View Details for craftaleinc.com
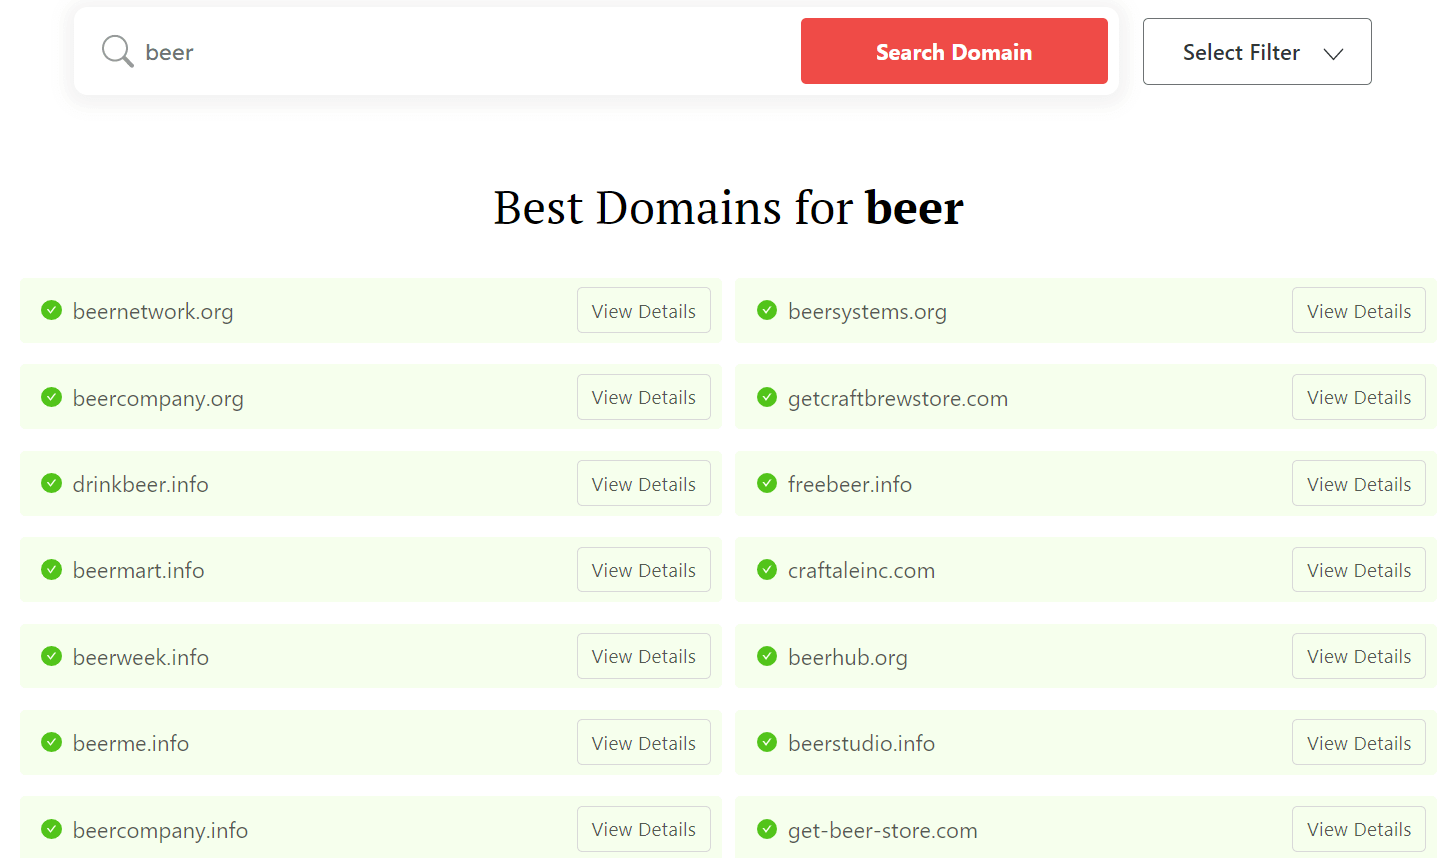1456x858 pixels. [x=1359, y=570]
